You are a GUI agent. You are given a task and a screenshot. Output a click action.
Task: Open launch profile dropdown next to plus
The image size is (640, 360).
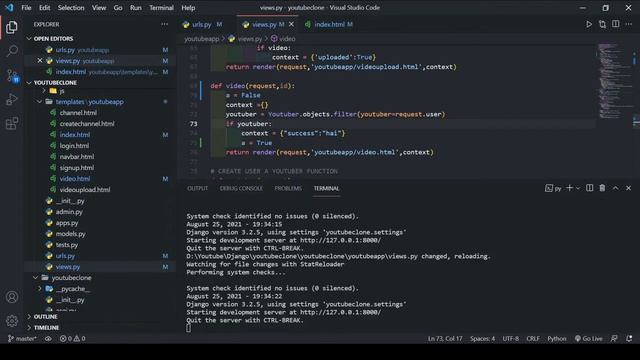click(x=578, y=188)
